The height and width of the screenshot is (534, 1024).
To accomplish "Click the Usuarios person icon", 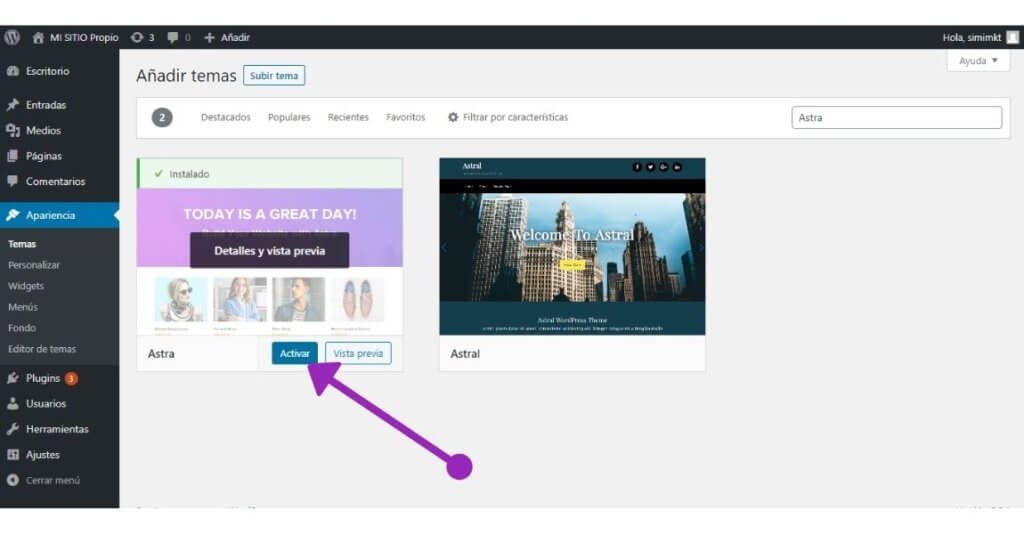I will (x=12, y=403).
